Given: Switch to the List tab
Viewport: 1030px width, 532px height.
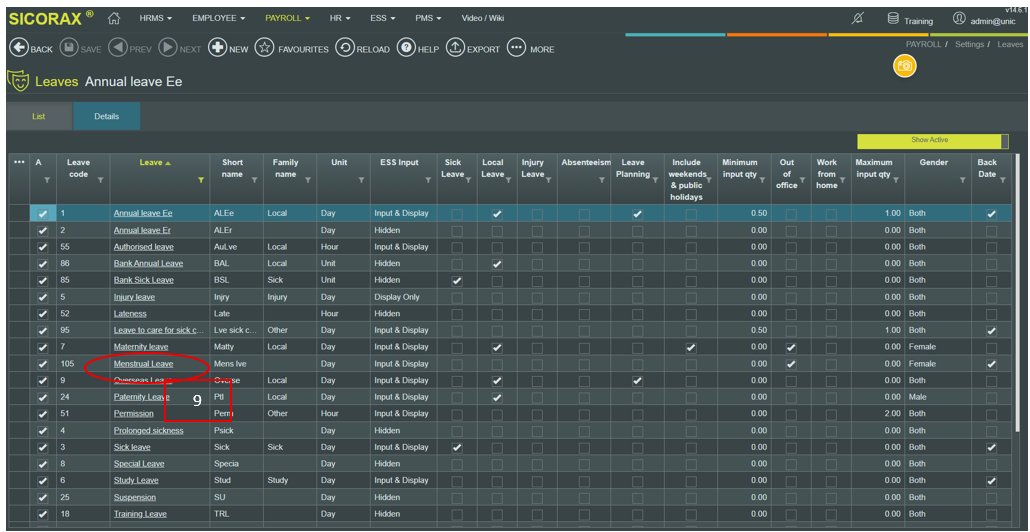Looking at the screenshot, I should click(x=39, y=116).
